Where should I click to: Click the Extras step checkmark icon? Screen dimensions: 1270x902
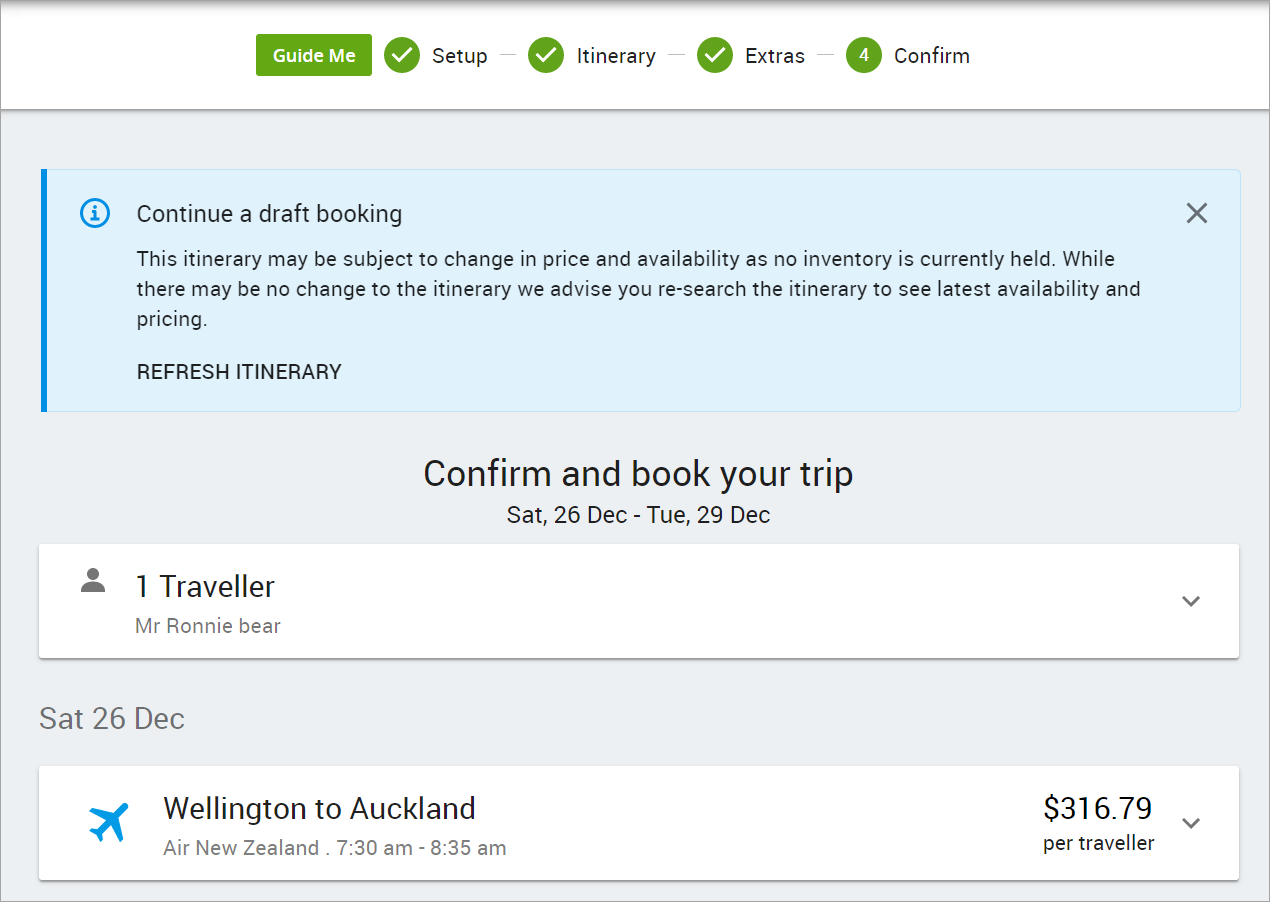click(x=715, y=55)
